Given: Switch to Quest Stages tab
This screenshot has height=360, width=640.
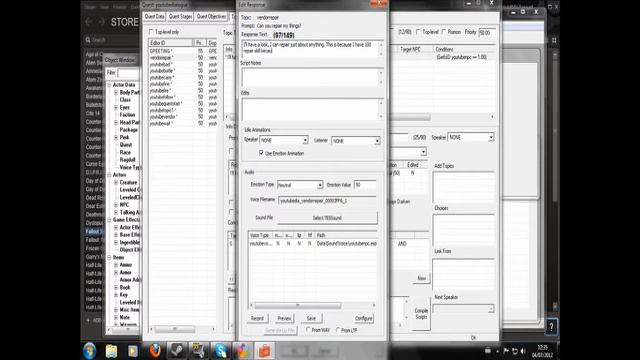Looking at the screenshot, I should coord(180,16).
